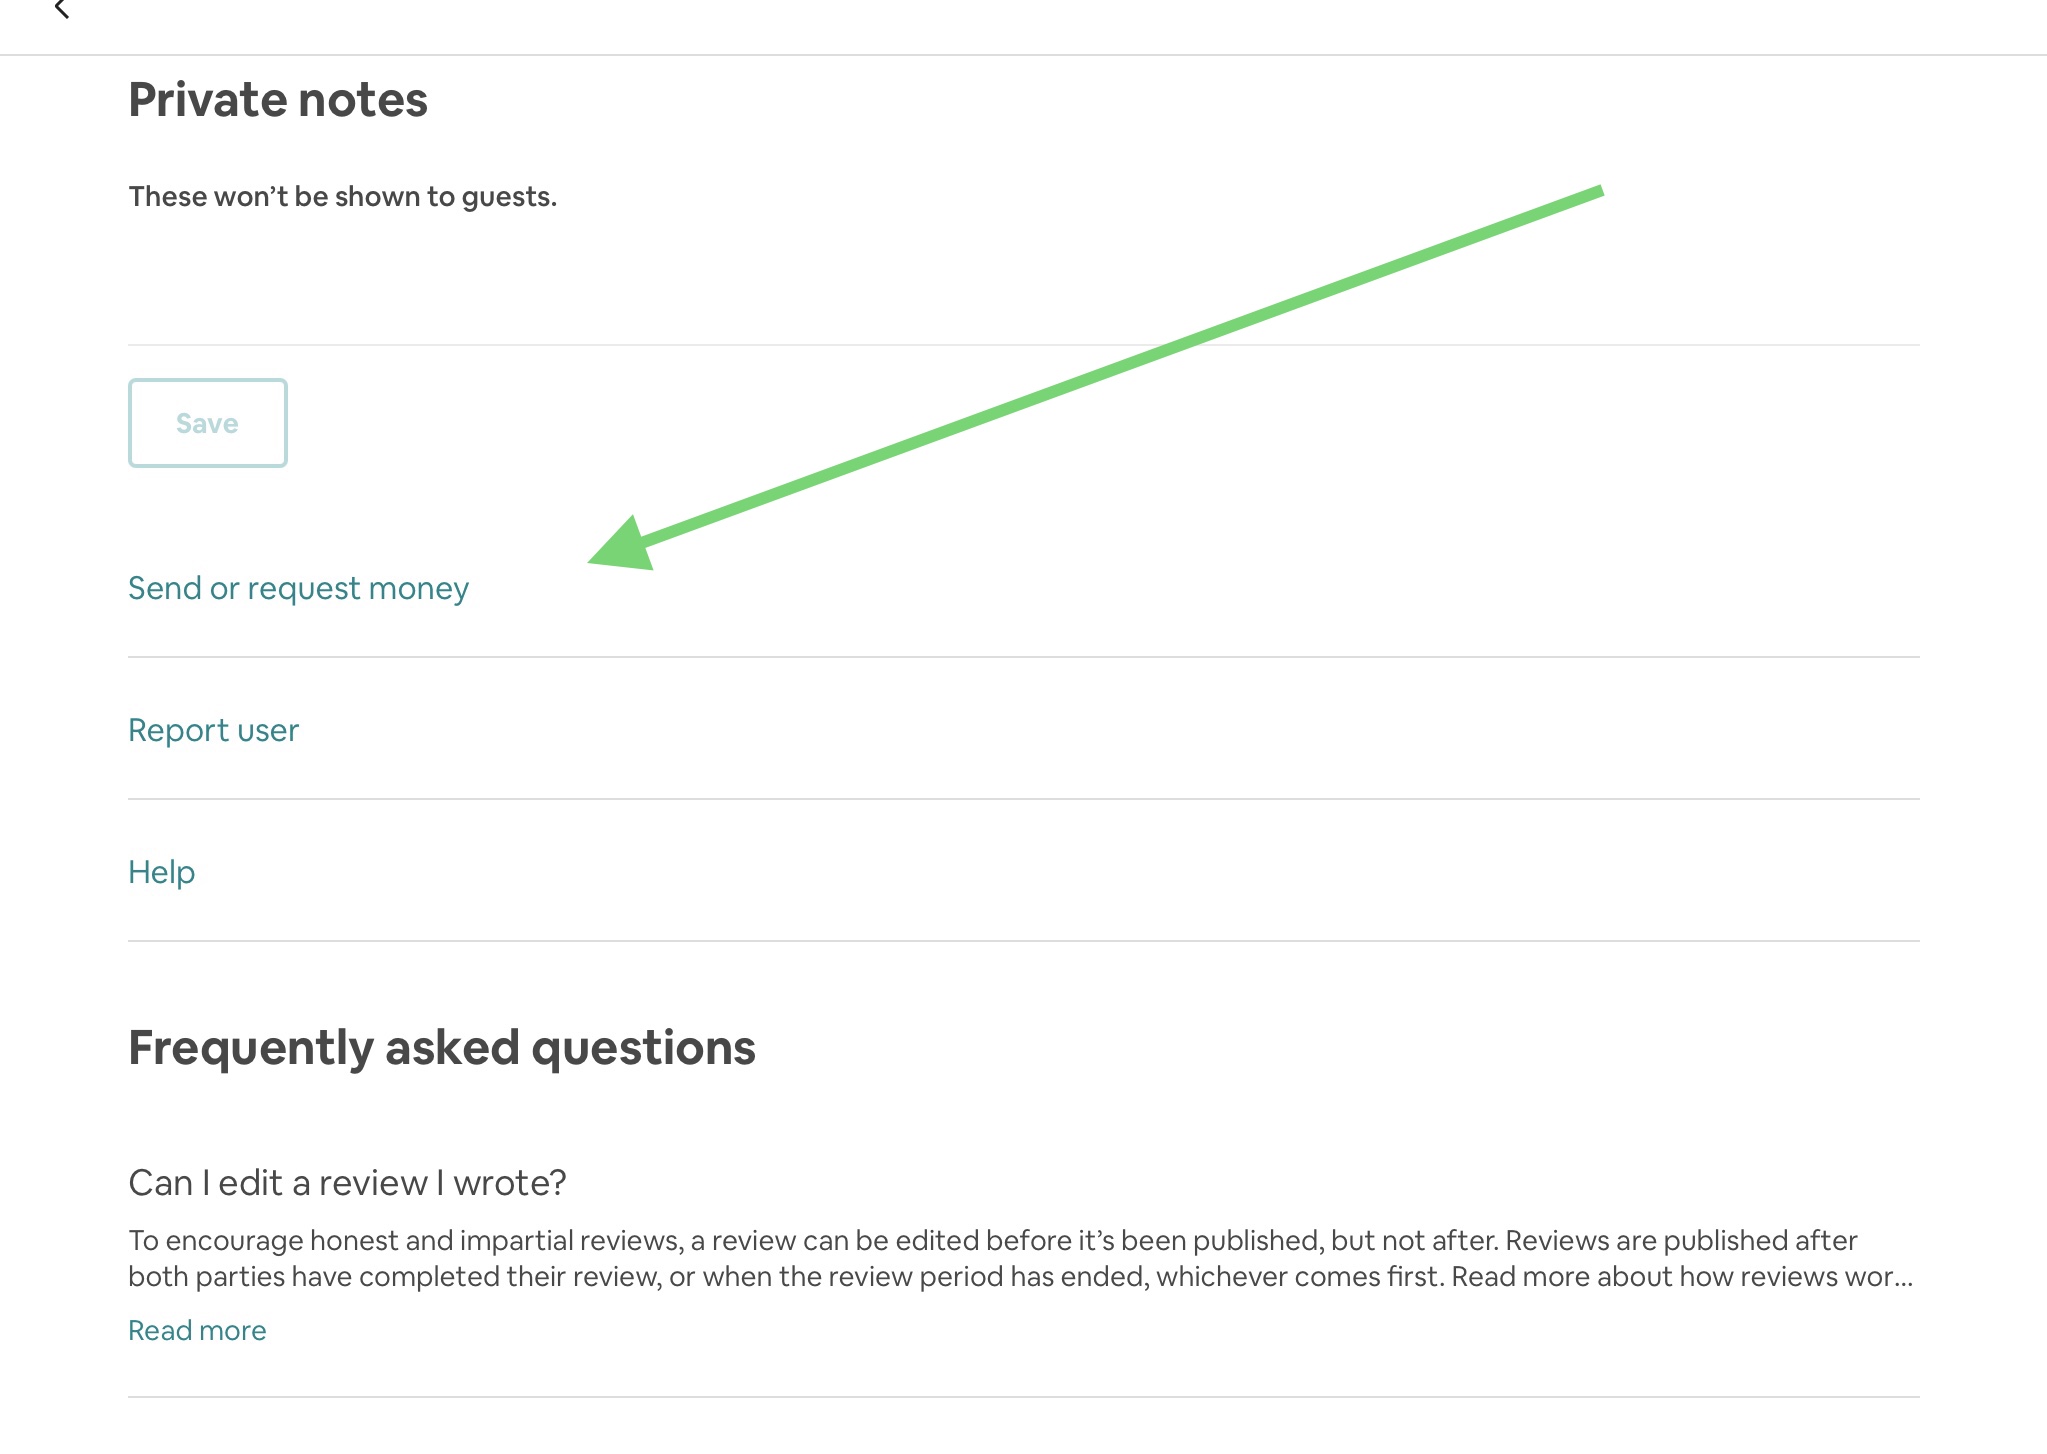Open Send or request money
This screenshot has width=2047, height=1454.
[x=298, y=588]
